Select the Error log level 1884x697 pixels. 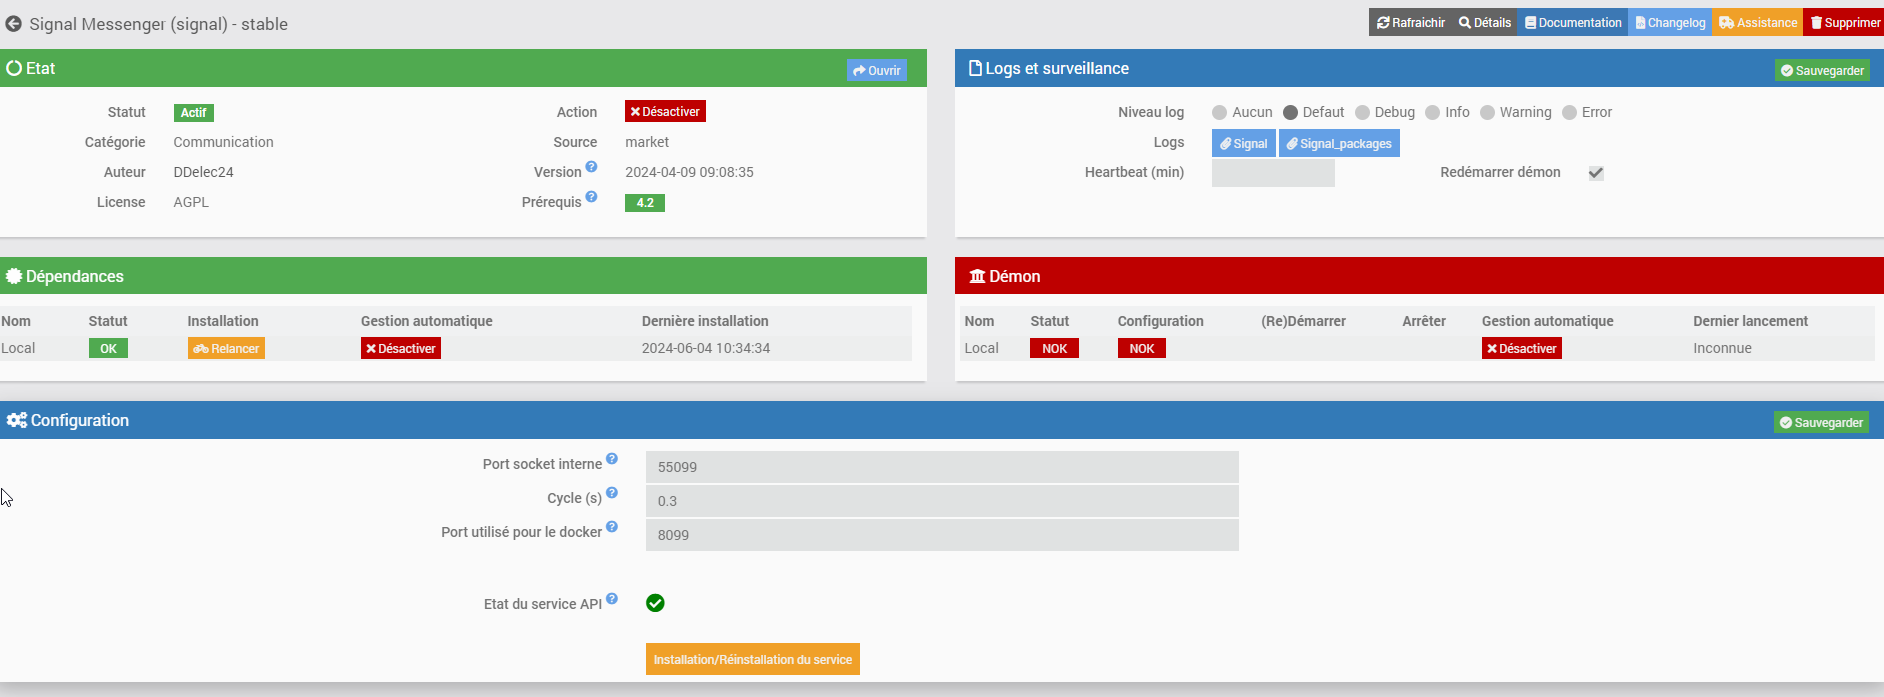pyautogui.click(x=1569, y=112)
